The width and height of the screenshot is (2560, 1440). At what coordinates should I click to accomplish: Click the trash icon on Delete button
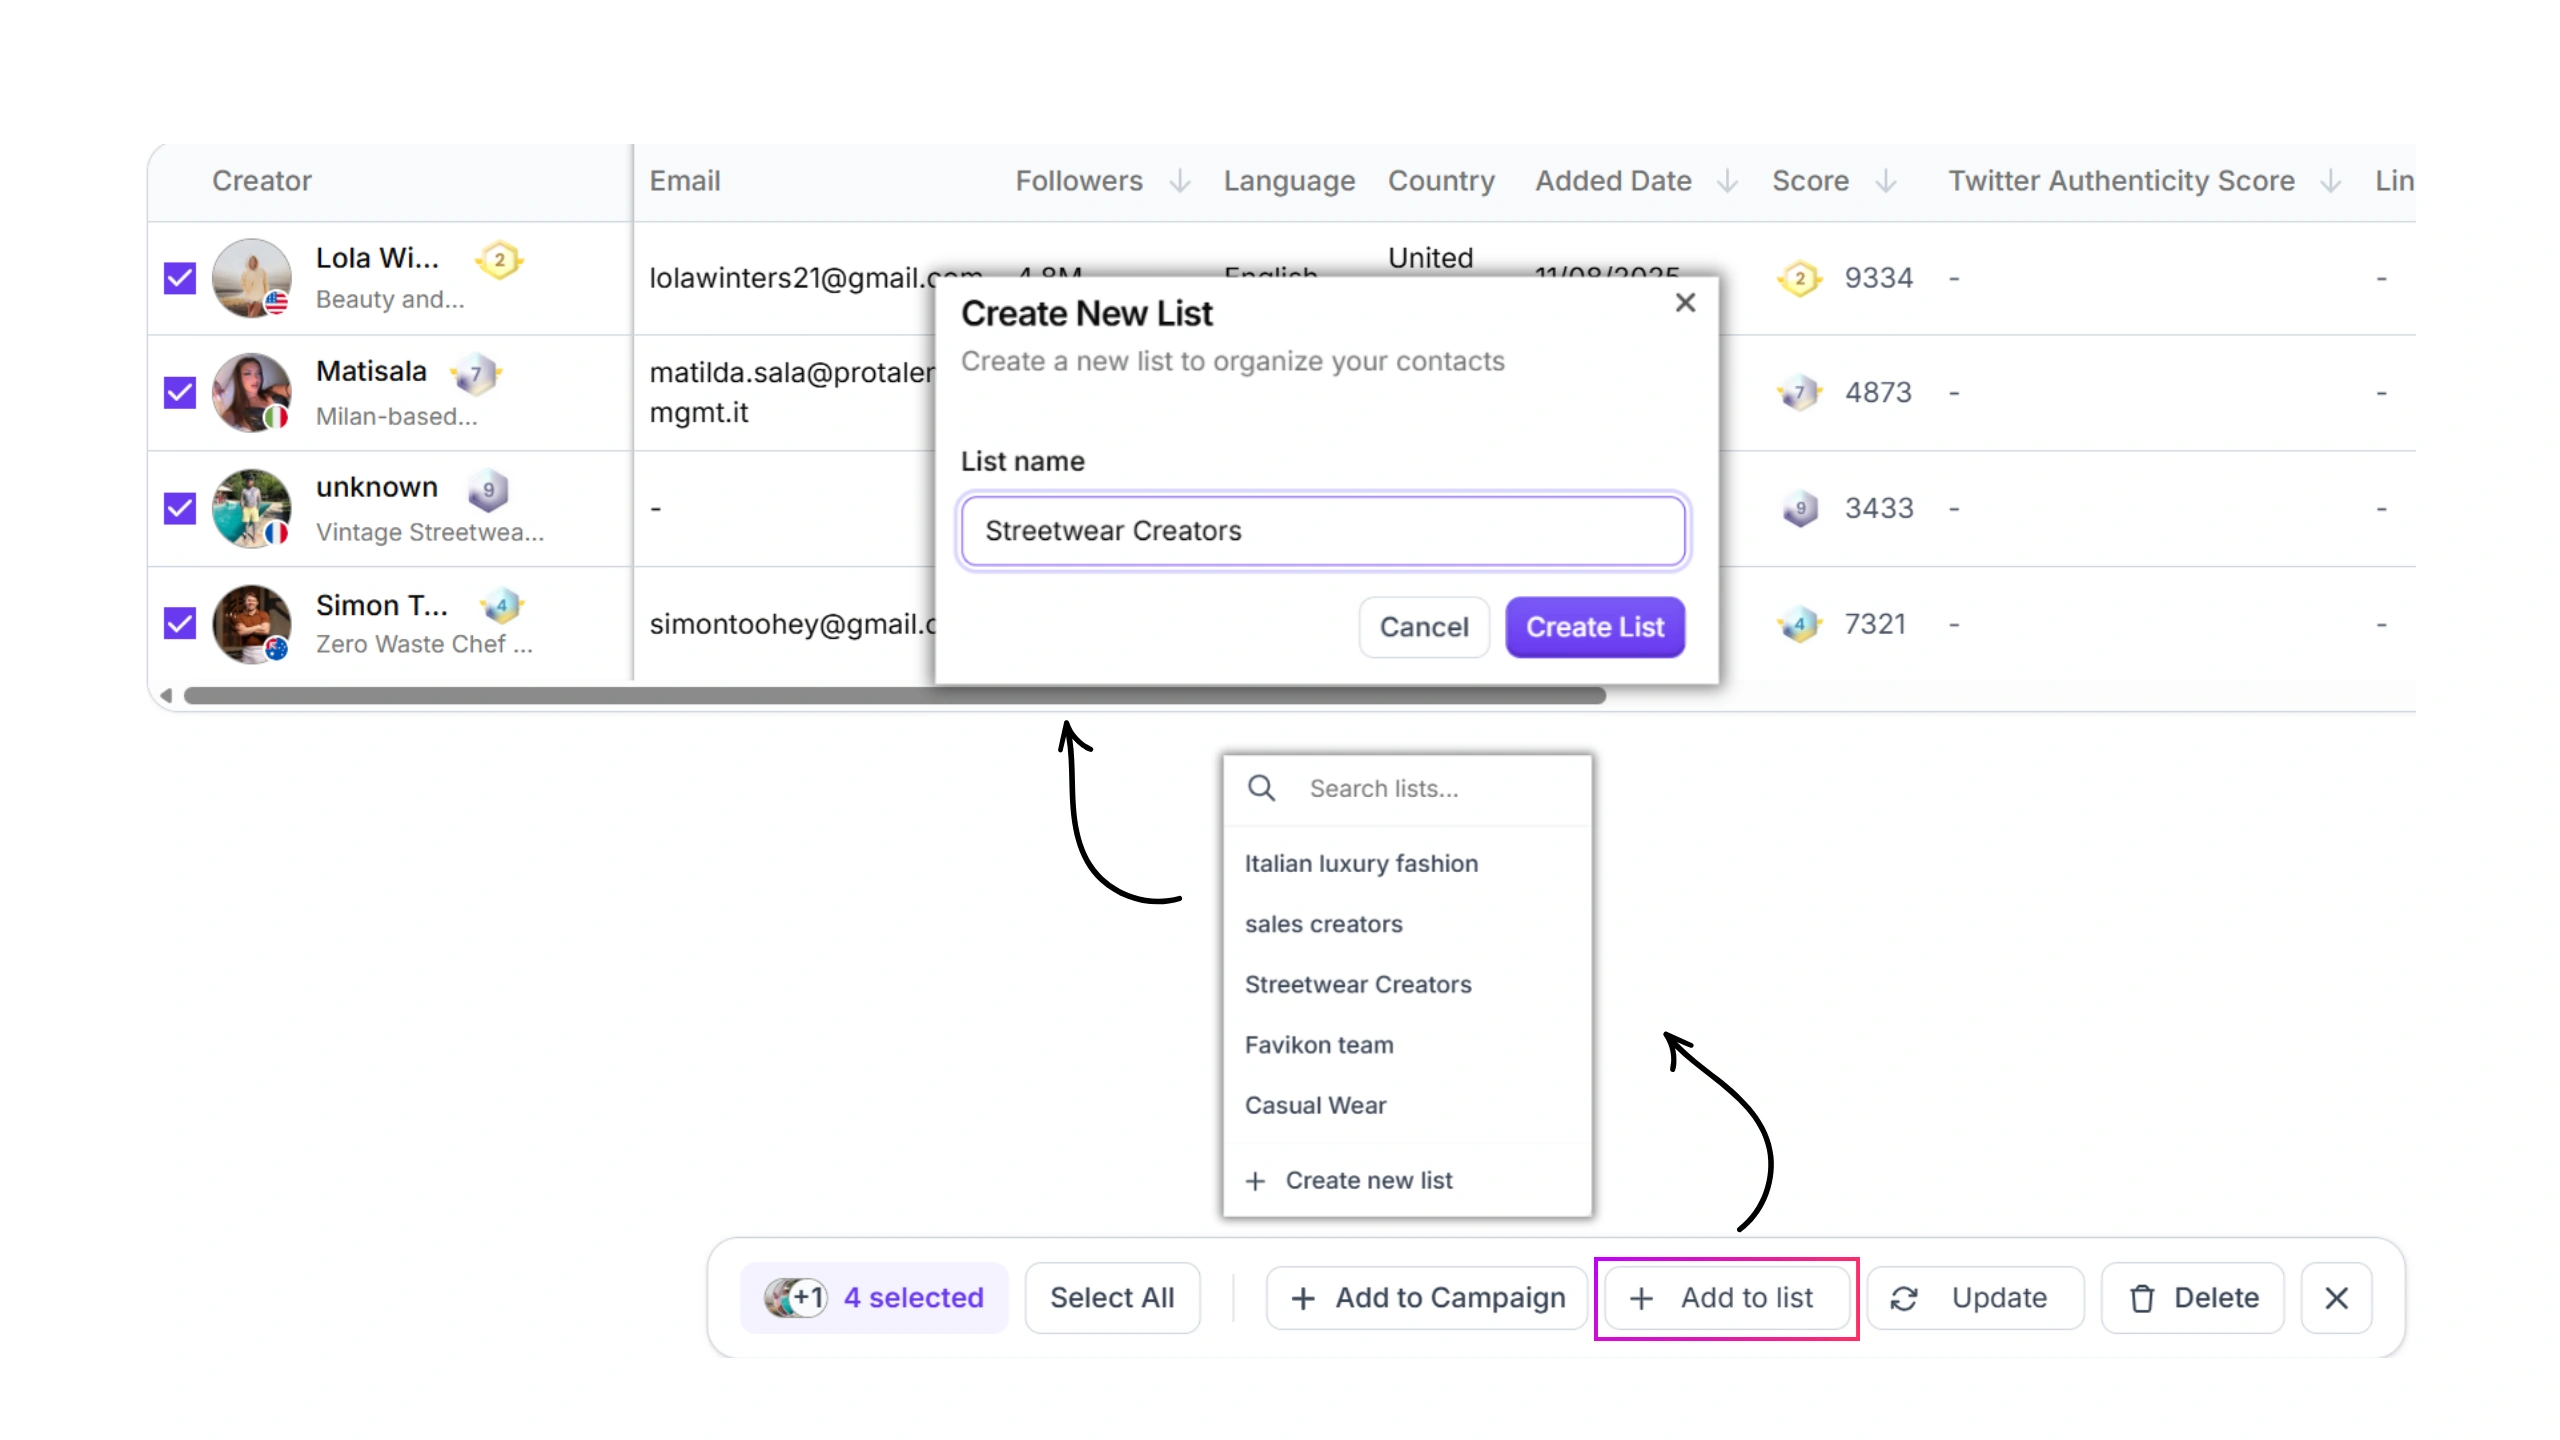2142,1298
